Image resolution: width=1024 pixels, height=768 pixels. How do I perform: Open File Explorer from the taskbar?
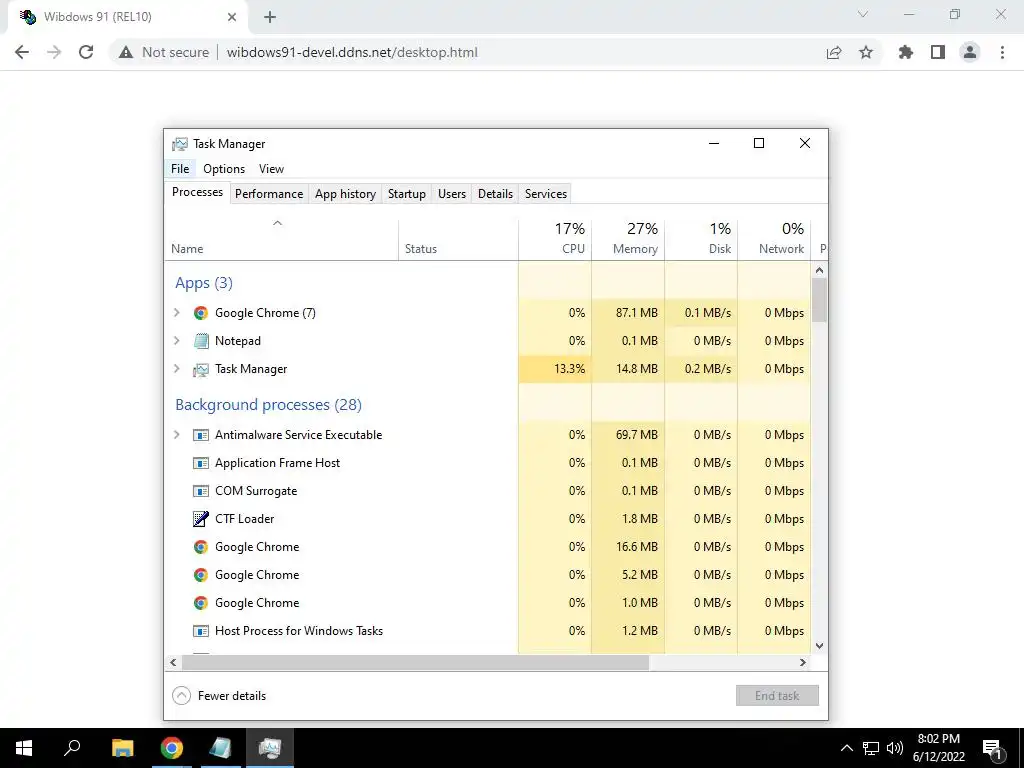[x=122, y=748]
